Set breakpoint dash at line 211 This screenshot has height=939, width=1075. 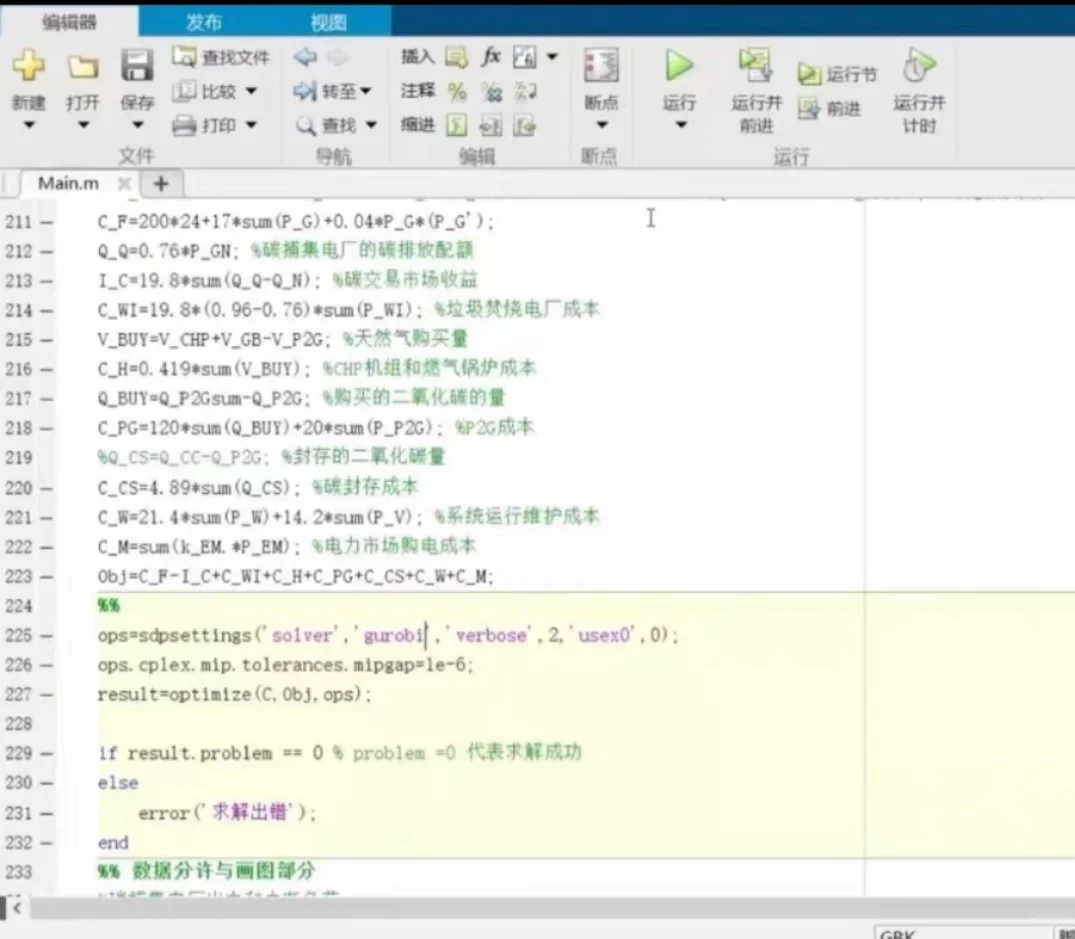coord(46,222)
